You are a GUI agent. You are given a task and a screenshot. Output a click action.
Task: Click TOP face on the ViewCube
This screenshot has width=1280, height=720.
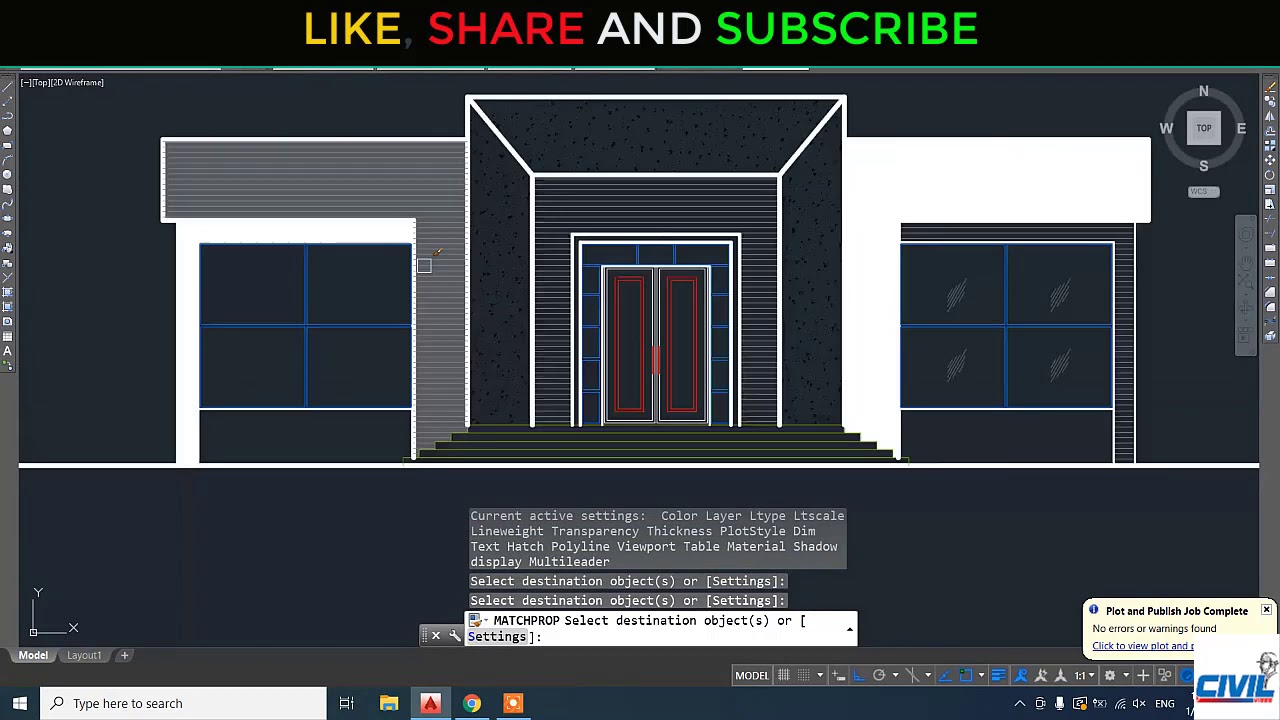coord(1204,128)
